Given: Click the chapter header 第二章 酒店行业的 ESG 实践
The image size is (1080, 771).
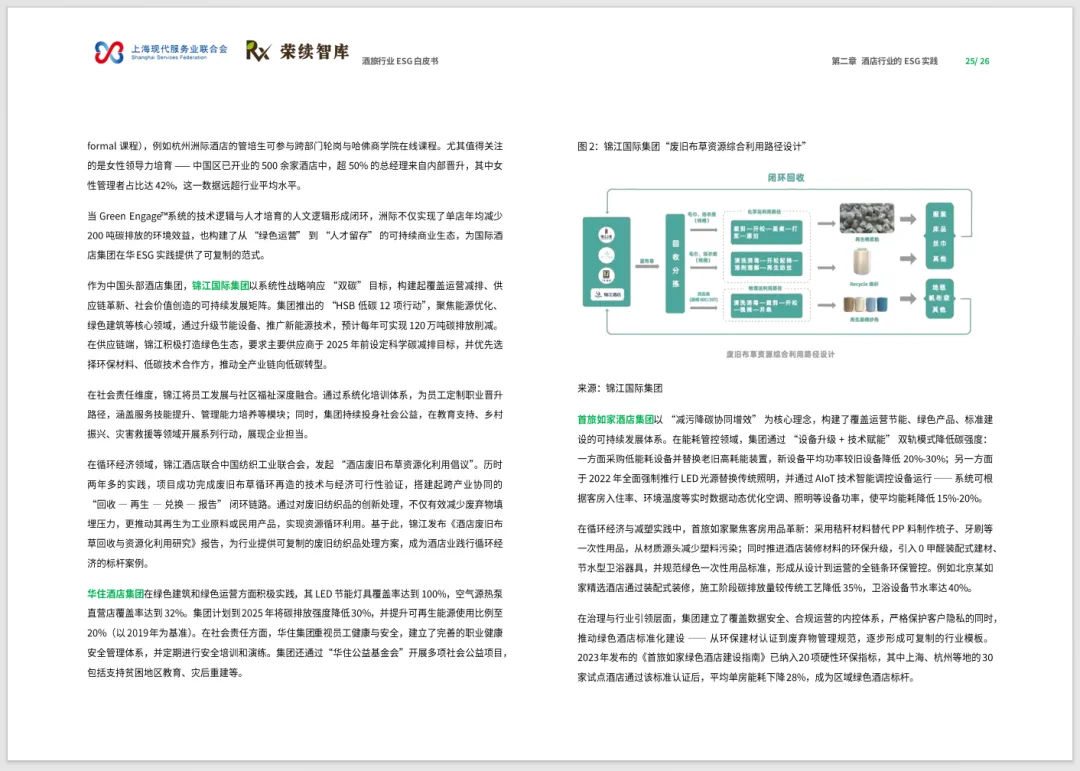Looking at the screenshot, I should [884, 61].
